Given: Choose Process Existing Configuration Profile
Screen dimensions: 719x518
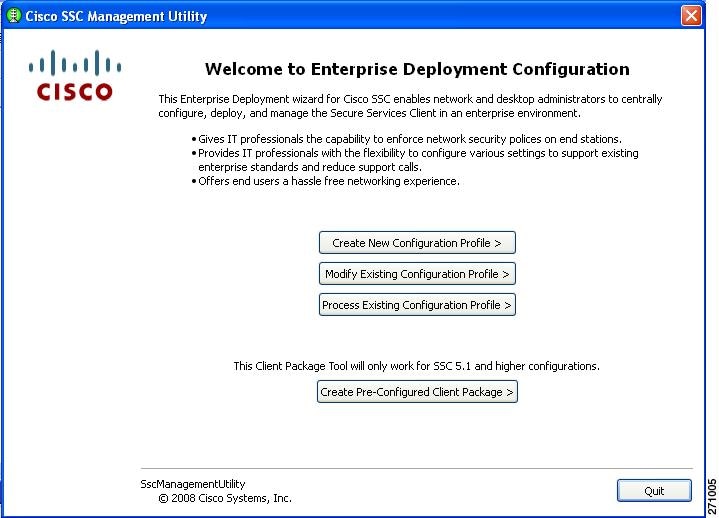Looking at the screenshot, I should click(417, 305).
